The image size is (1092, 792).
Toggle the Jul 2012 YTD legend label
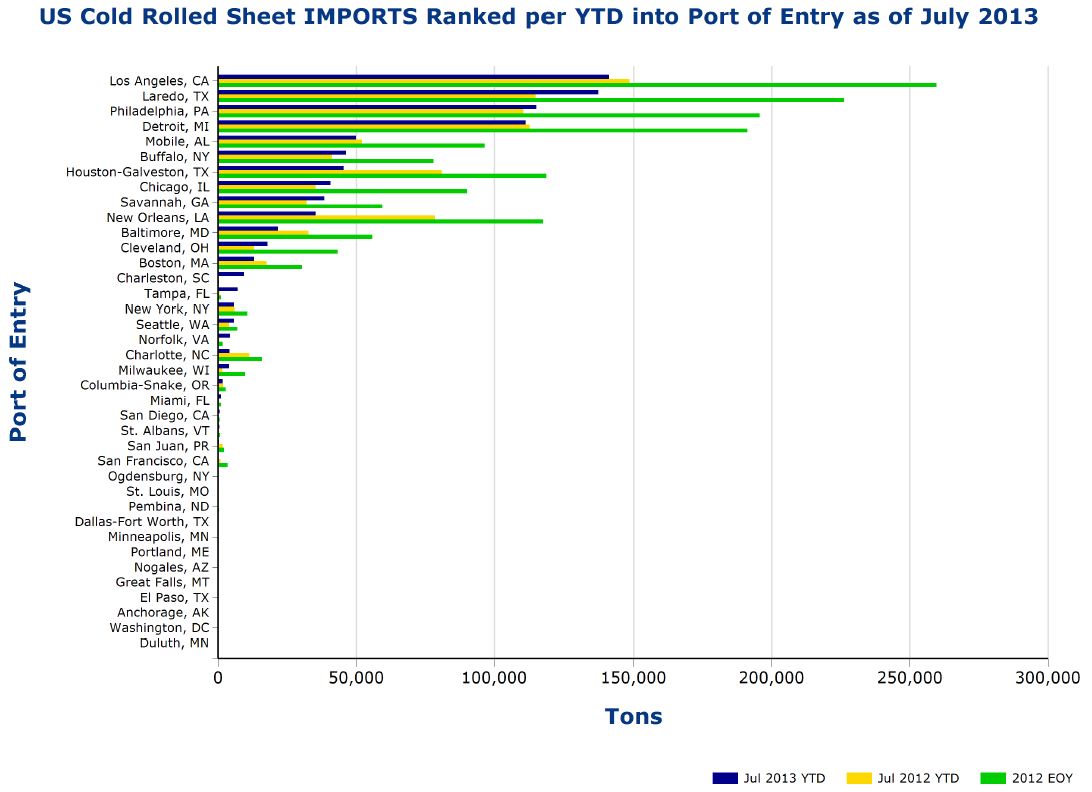pos(918,778)
